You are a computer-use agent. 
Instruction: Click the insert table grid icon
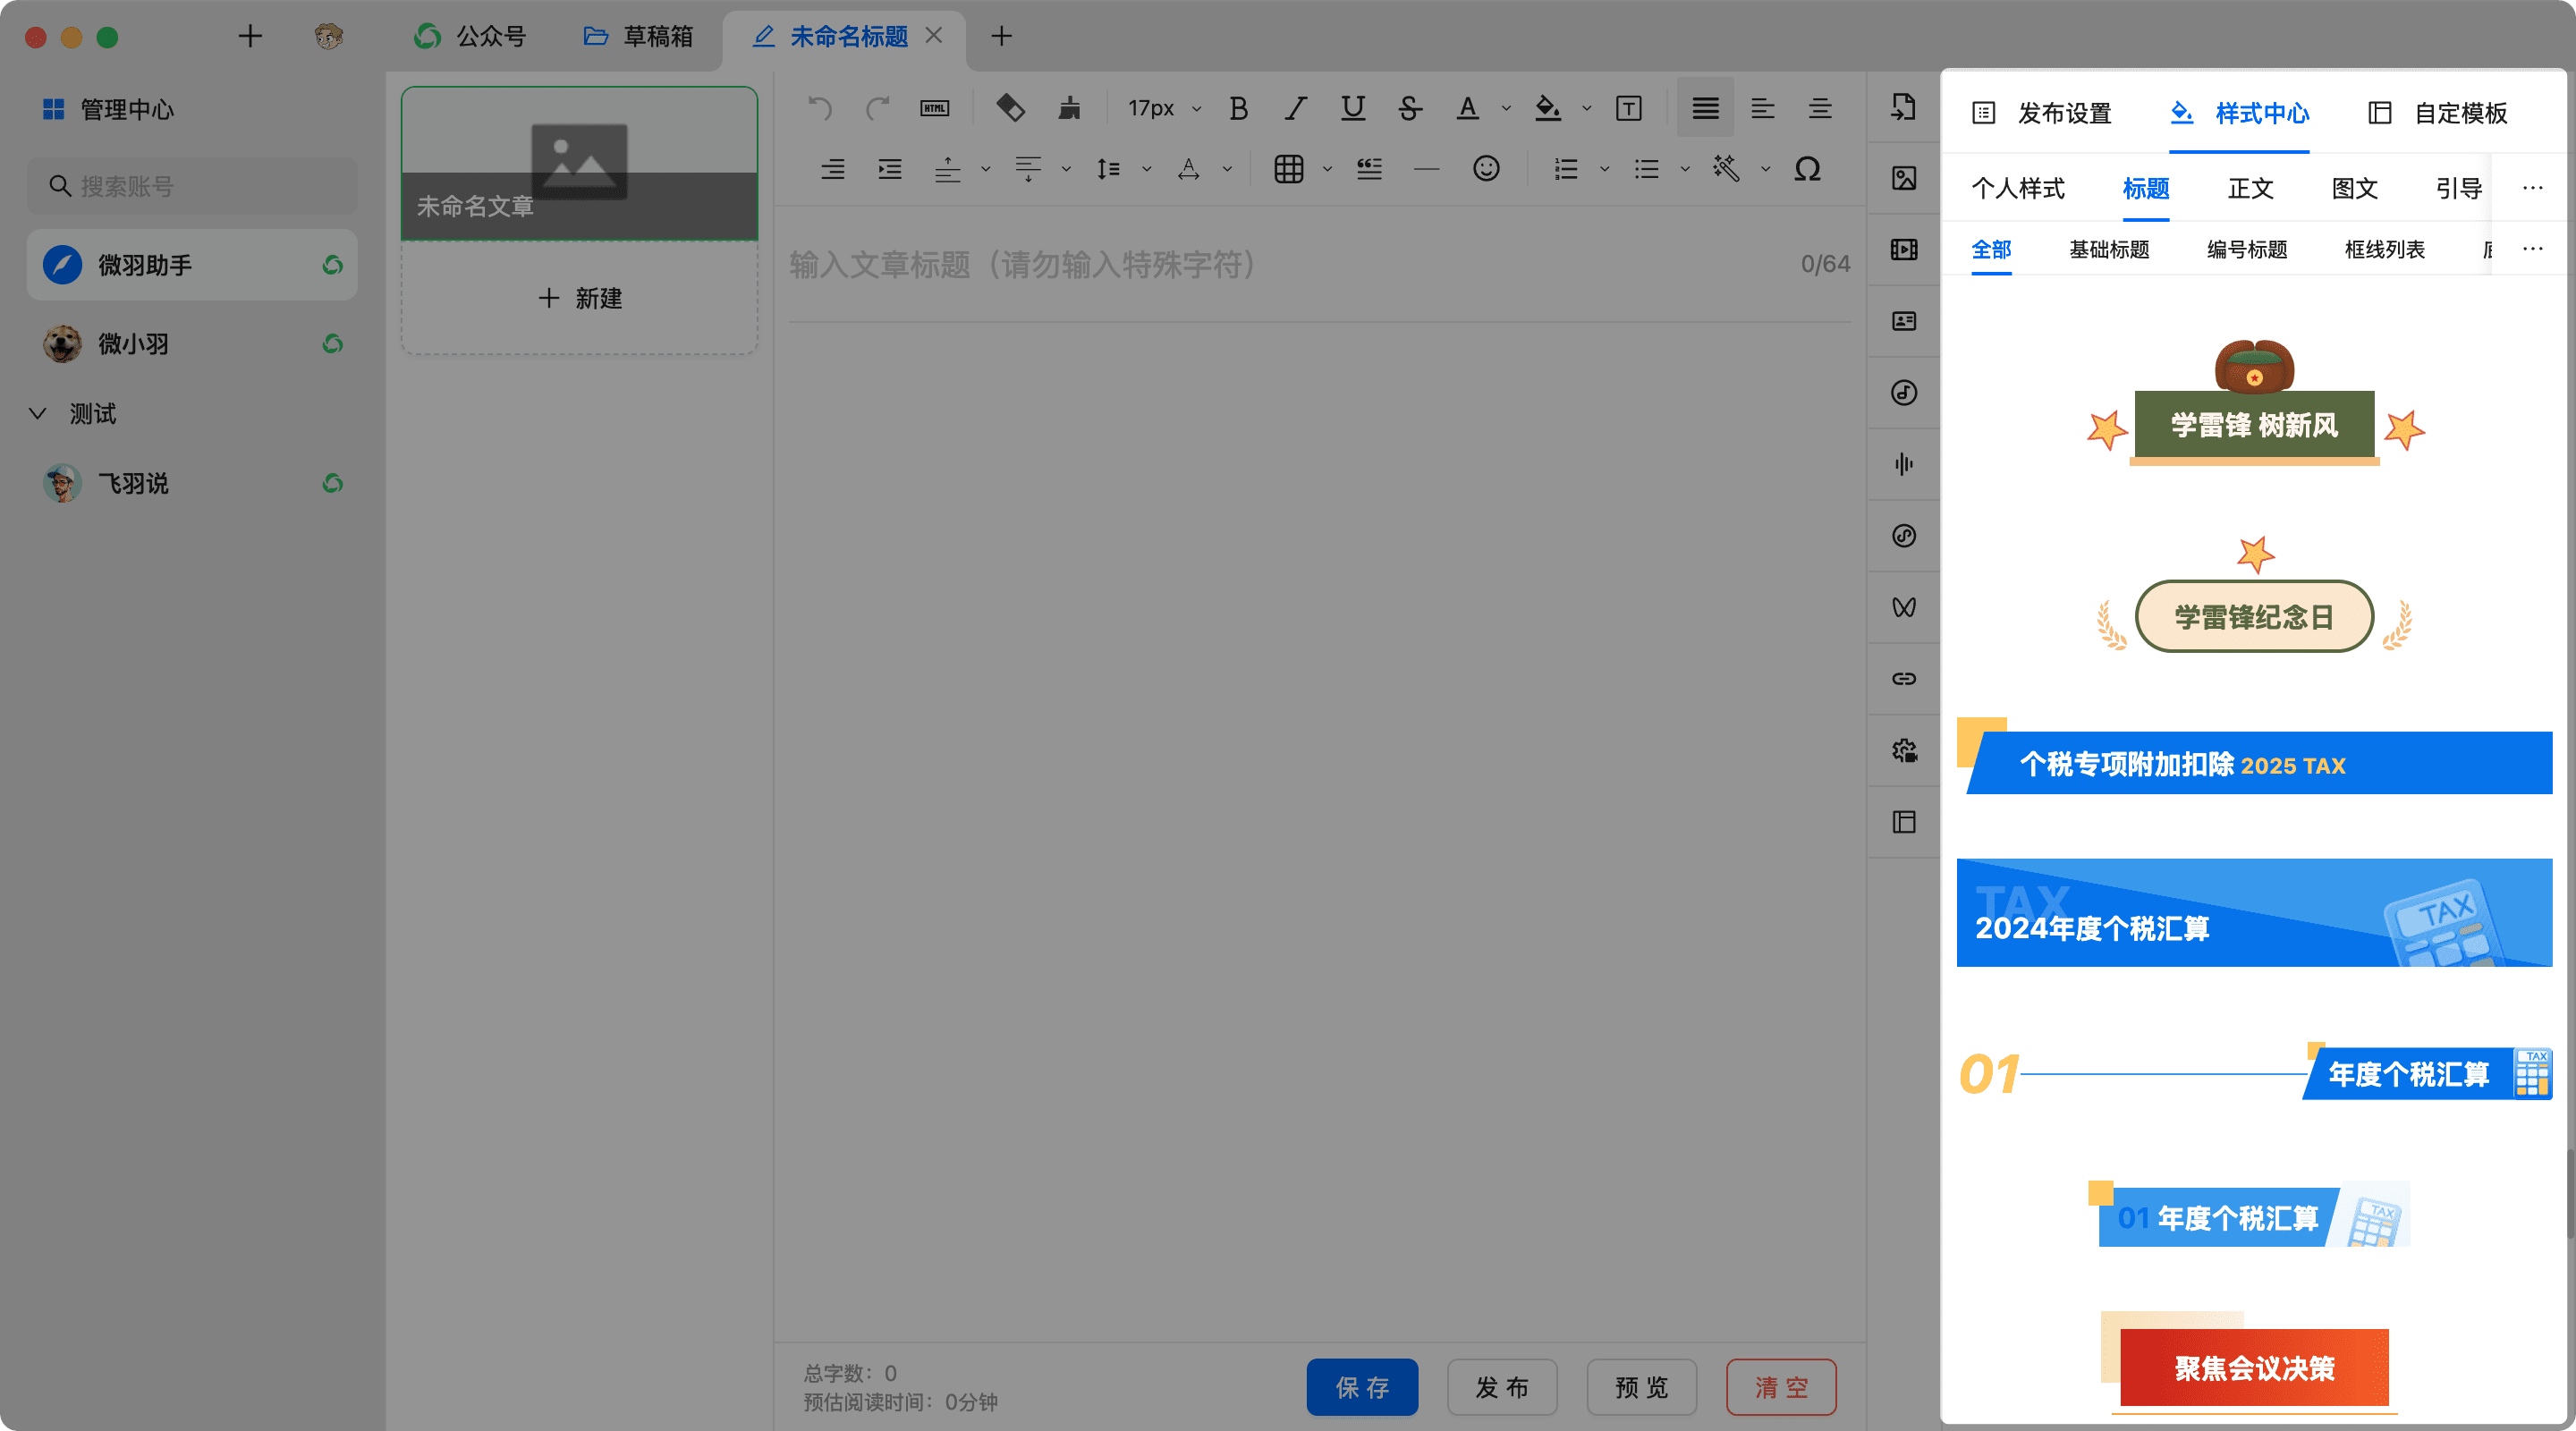pyautogui.click(x=1288, y=169)
